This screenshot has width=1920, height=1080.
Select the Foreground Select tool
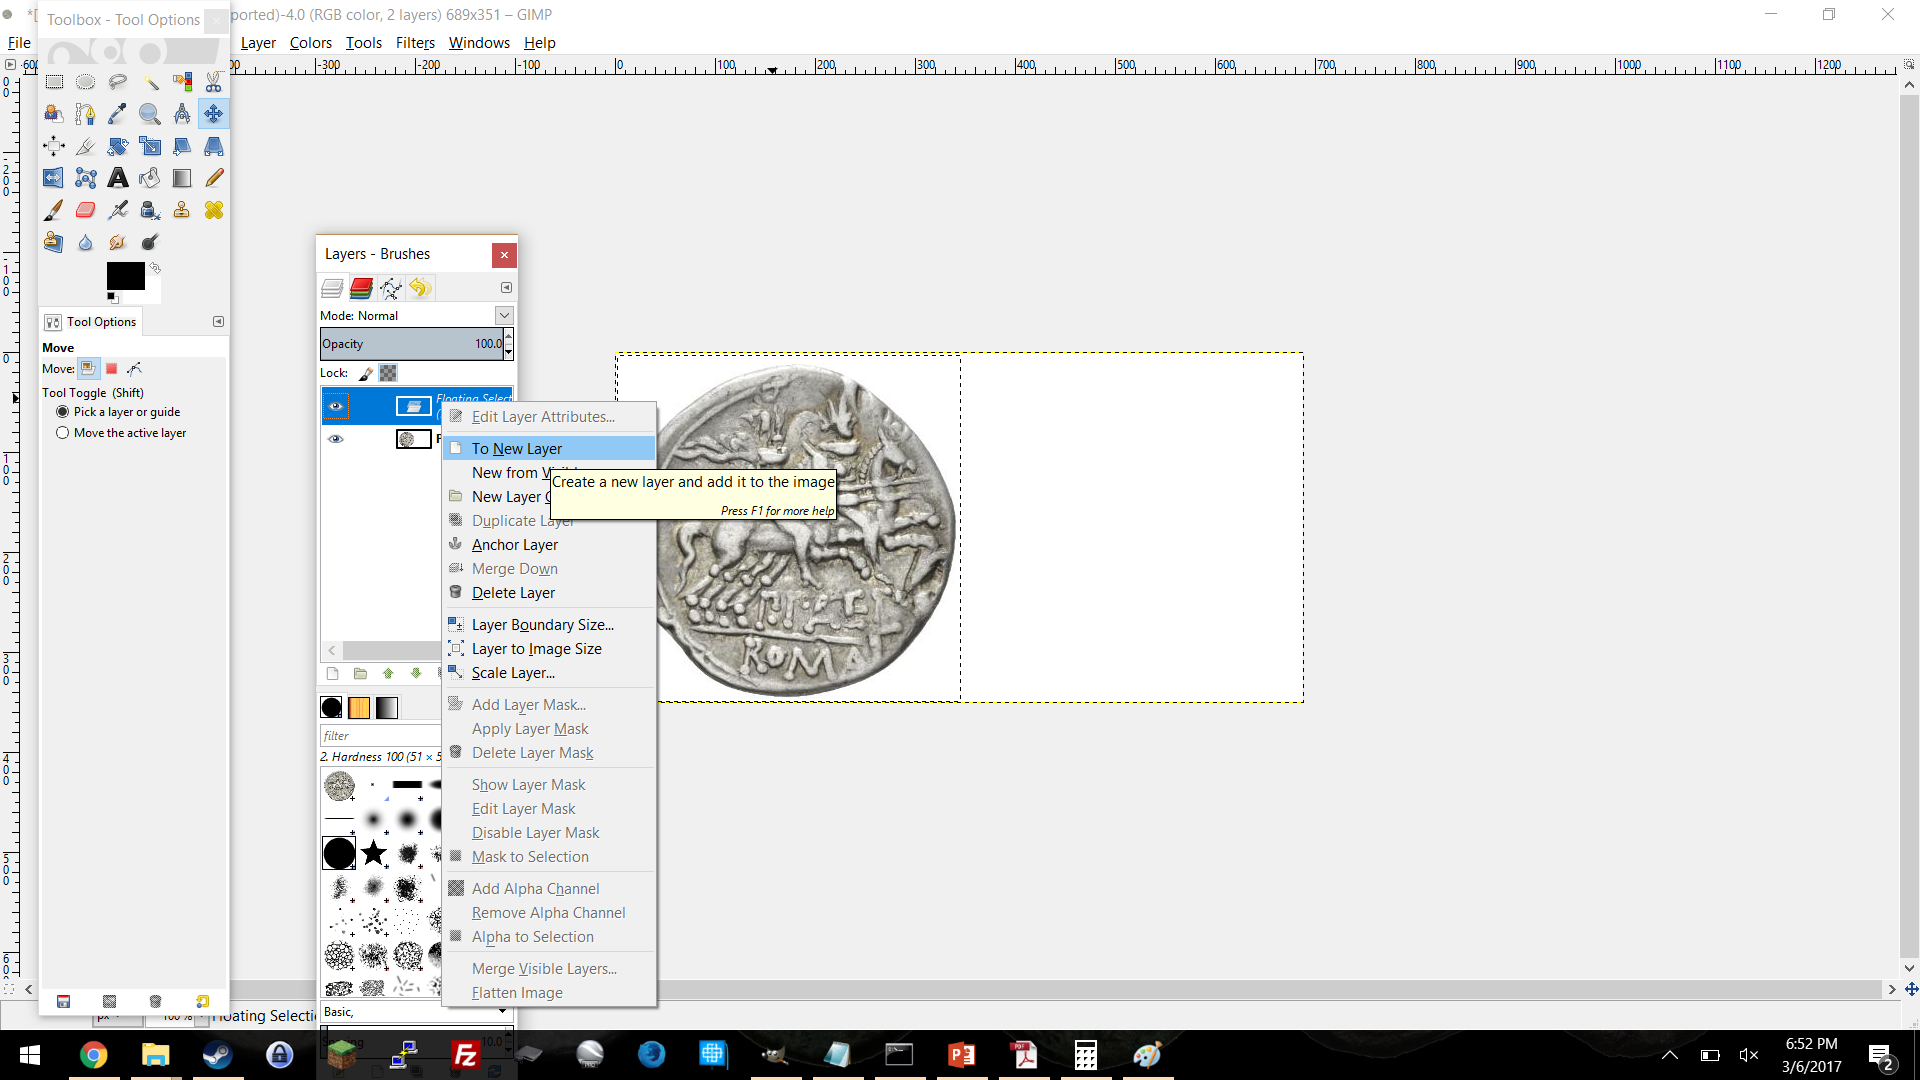point(54,114)
